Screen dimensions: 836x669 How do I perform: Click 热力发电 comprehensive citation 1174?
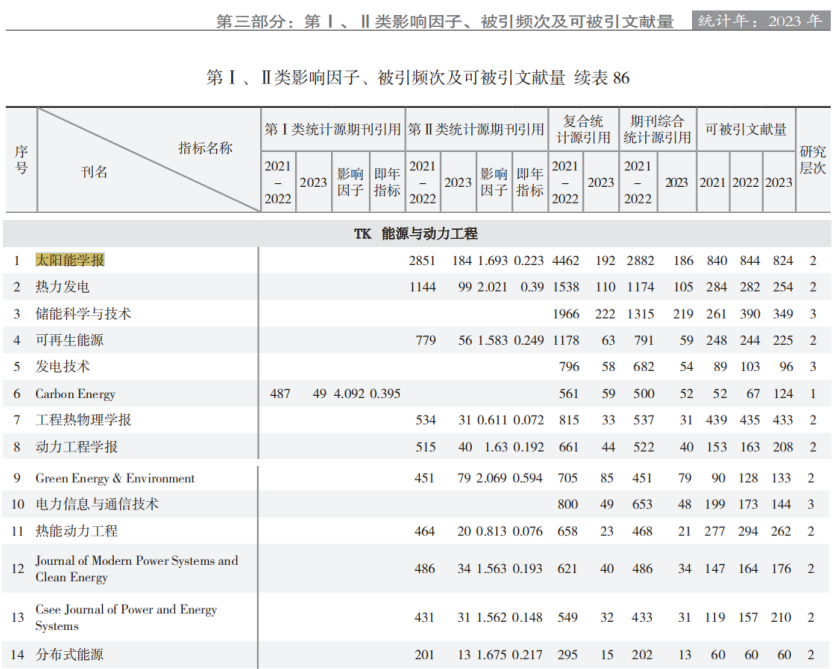[640, 287]
